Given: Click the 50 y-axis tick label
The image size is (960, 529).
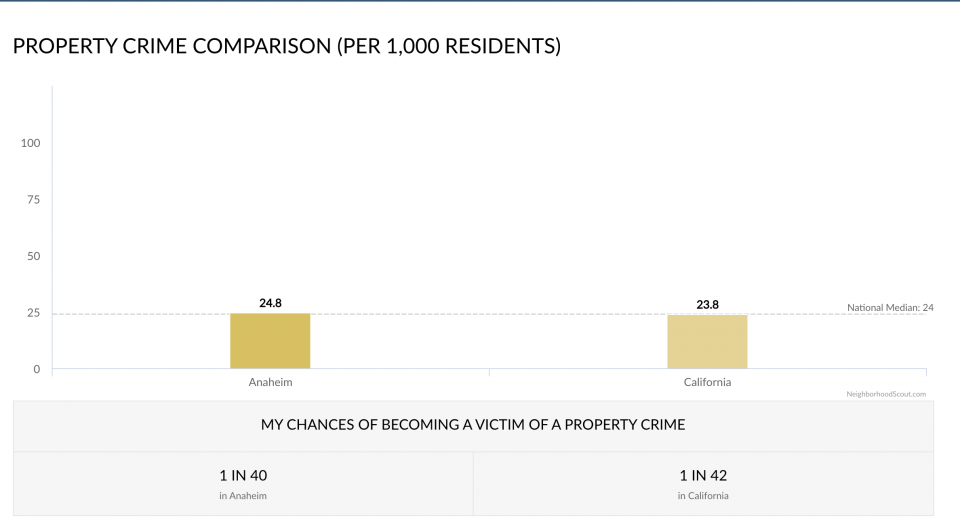Looking at the screenshot, I should 34,256.
